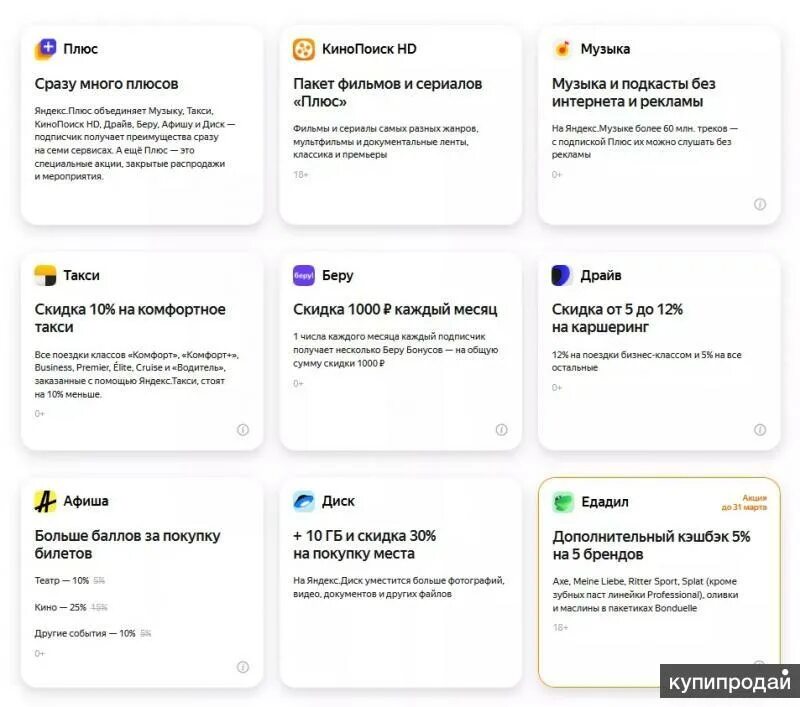Viewport: 800px width, 707px height.
Task: Click heading Скидка 1000 ₽ каждый месяц
Action: click(x=395, y=309)
